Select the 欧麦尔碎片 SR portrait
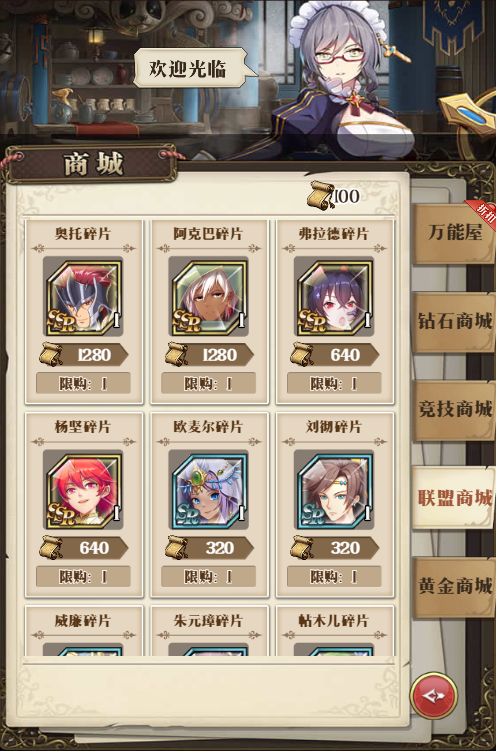Image resolution: width=496 pixels, height=751 pixels. pos(209,489)
